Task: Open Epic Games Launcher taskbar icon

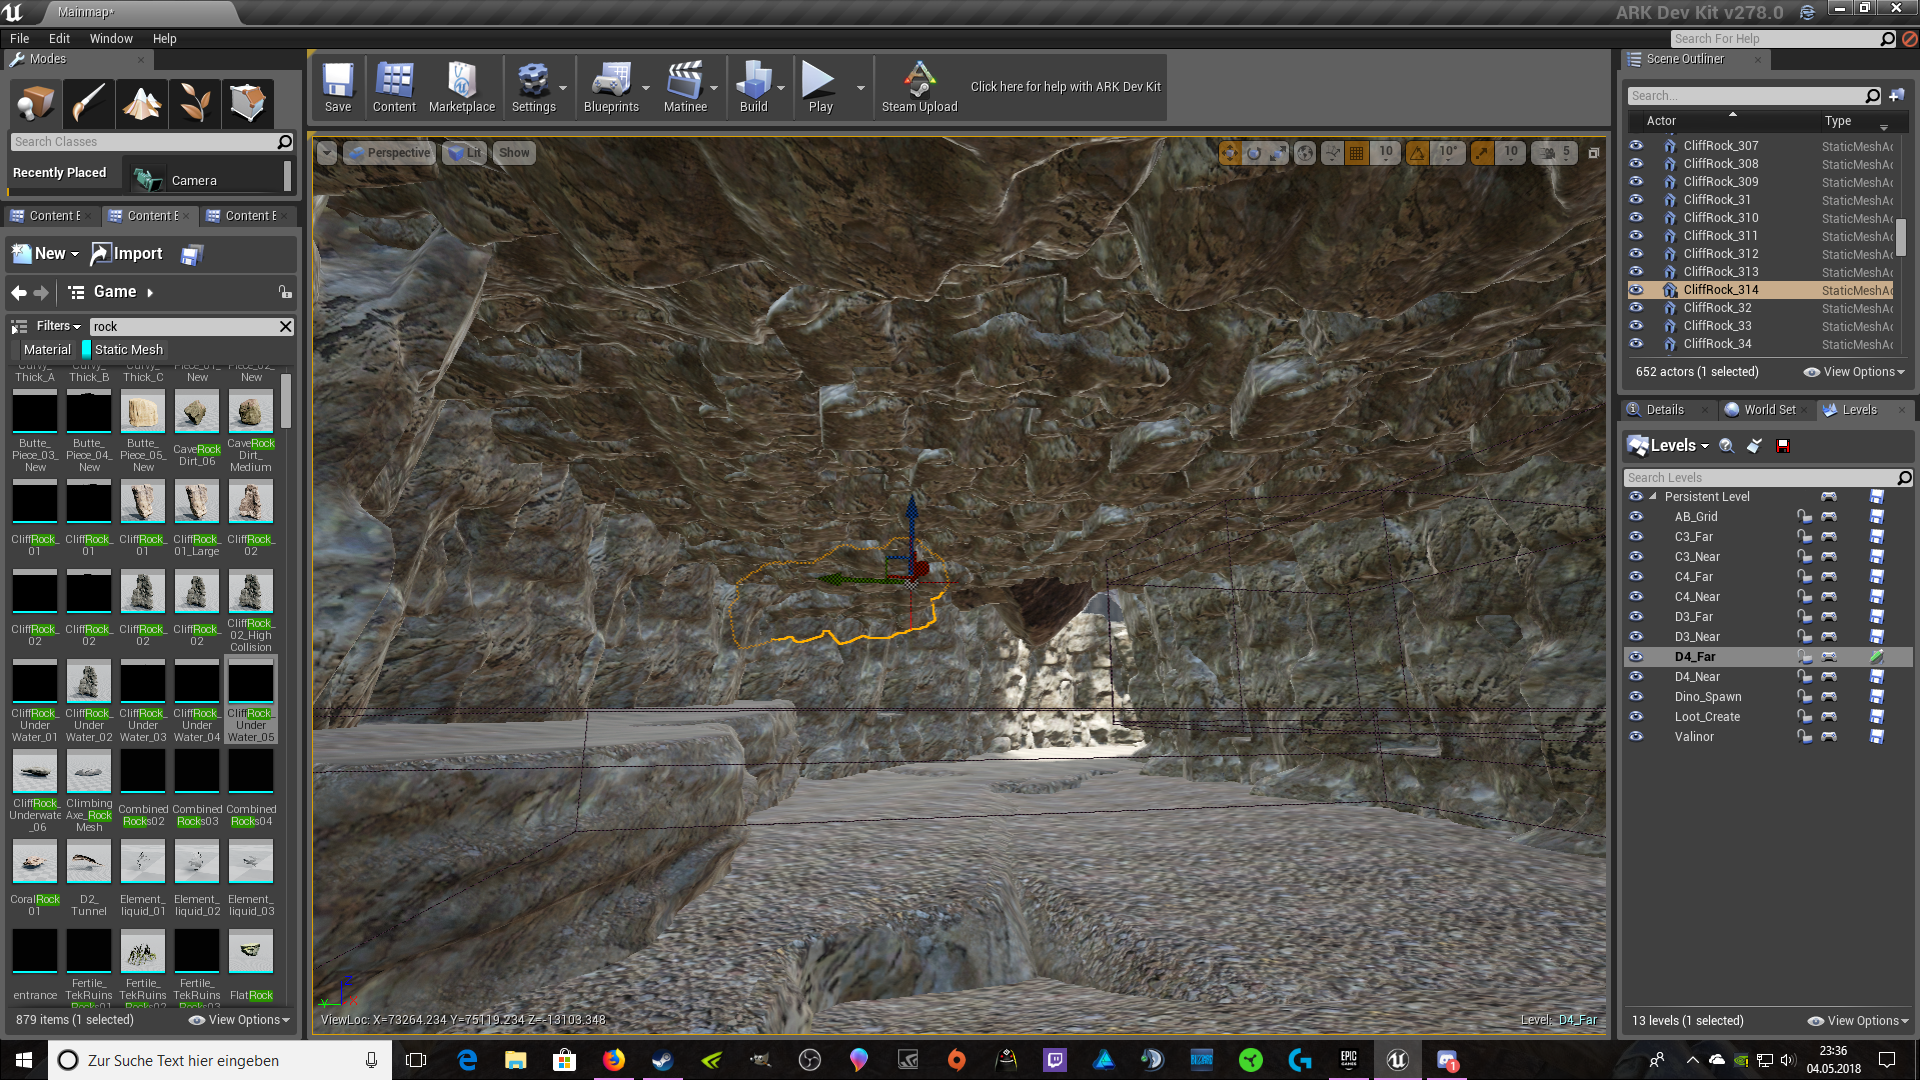Action: (1349, 1060)
